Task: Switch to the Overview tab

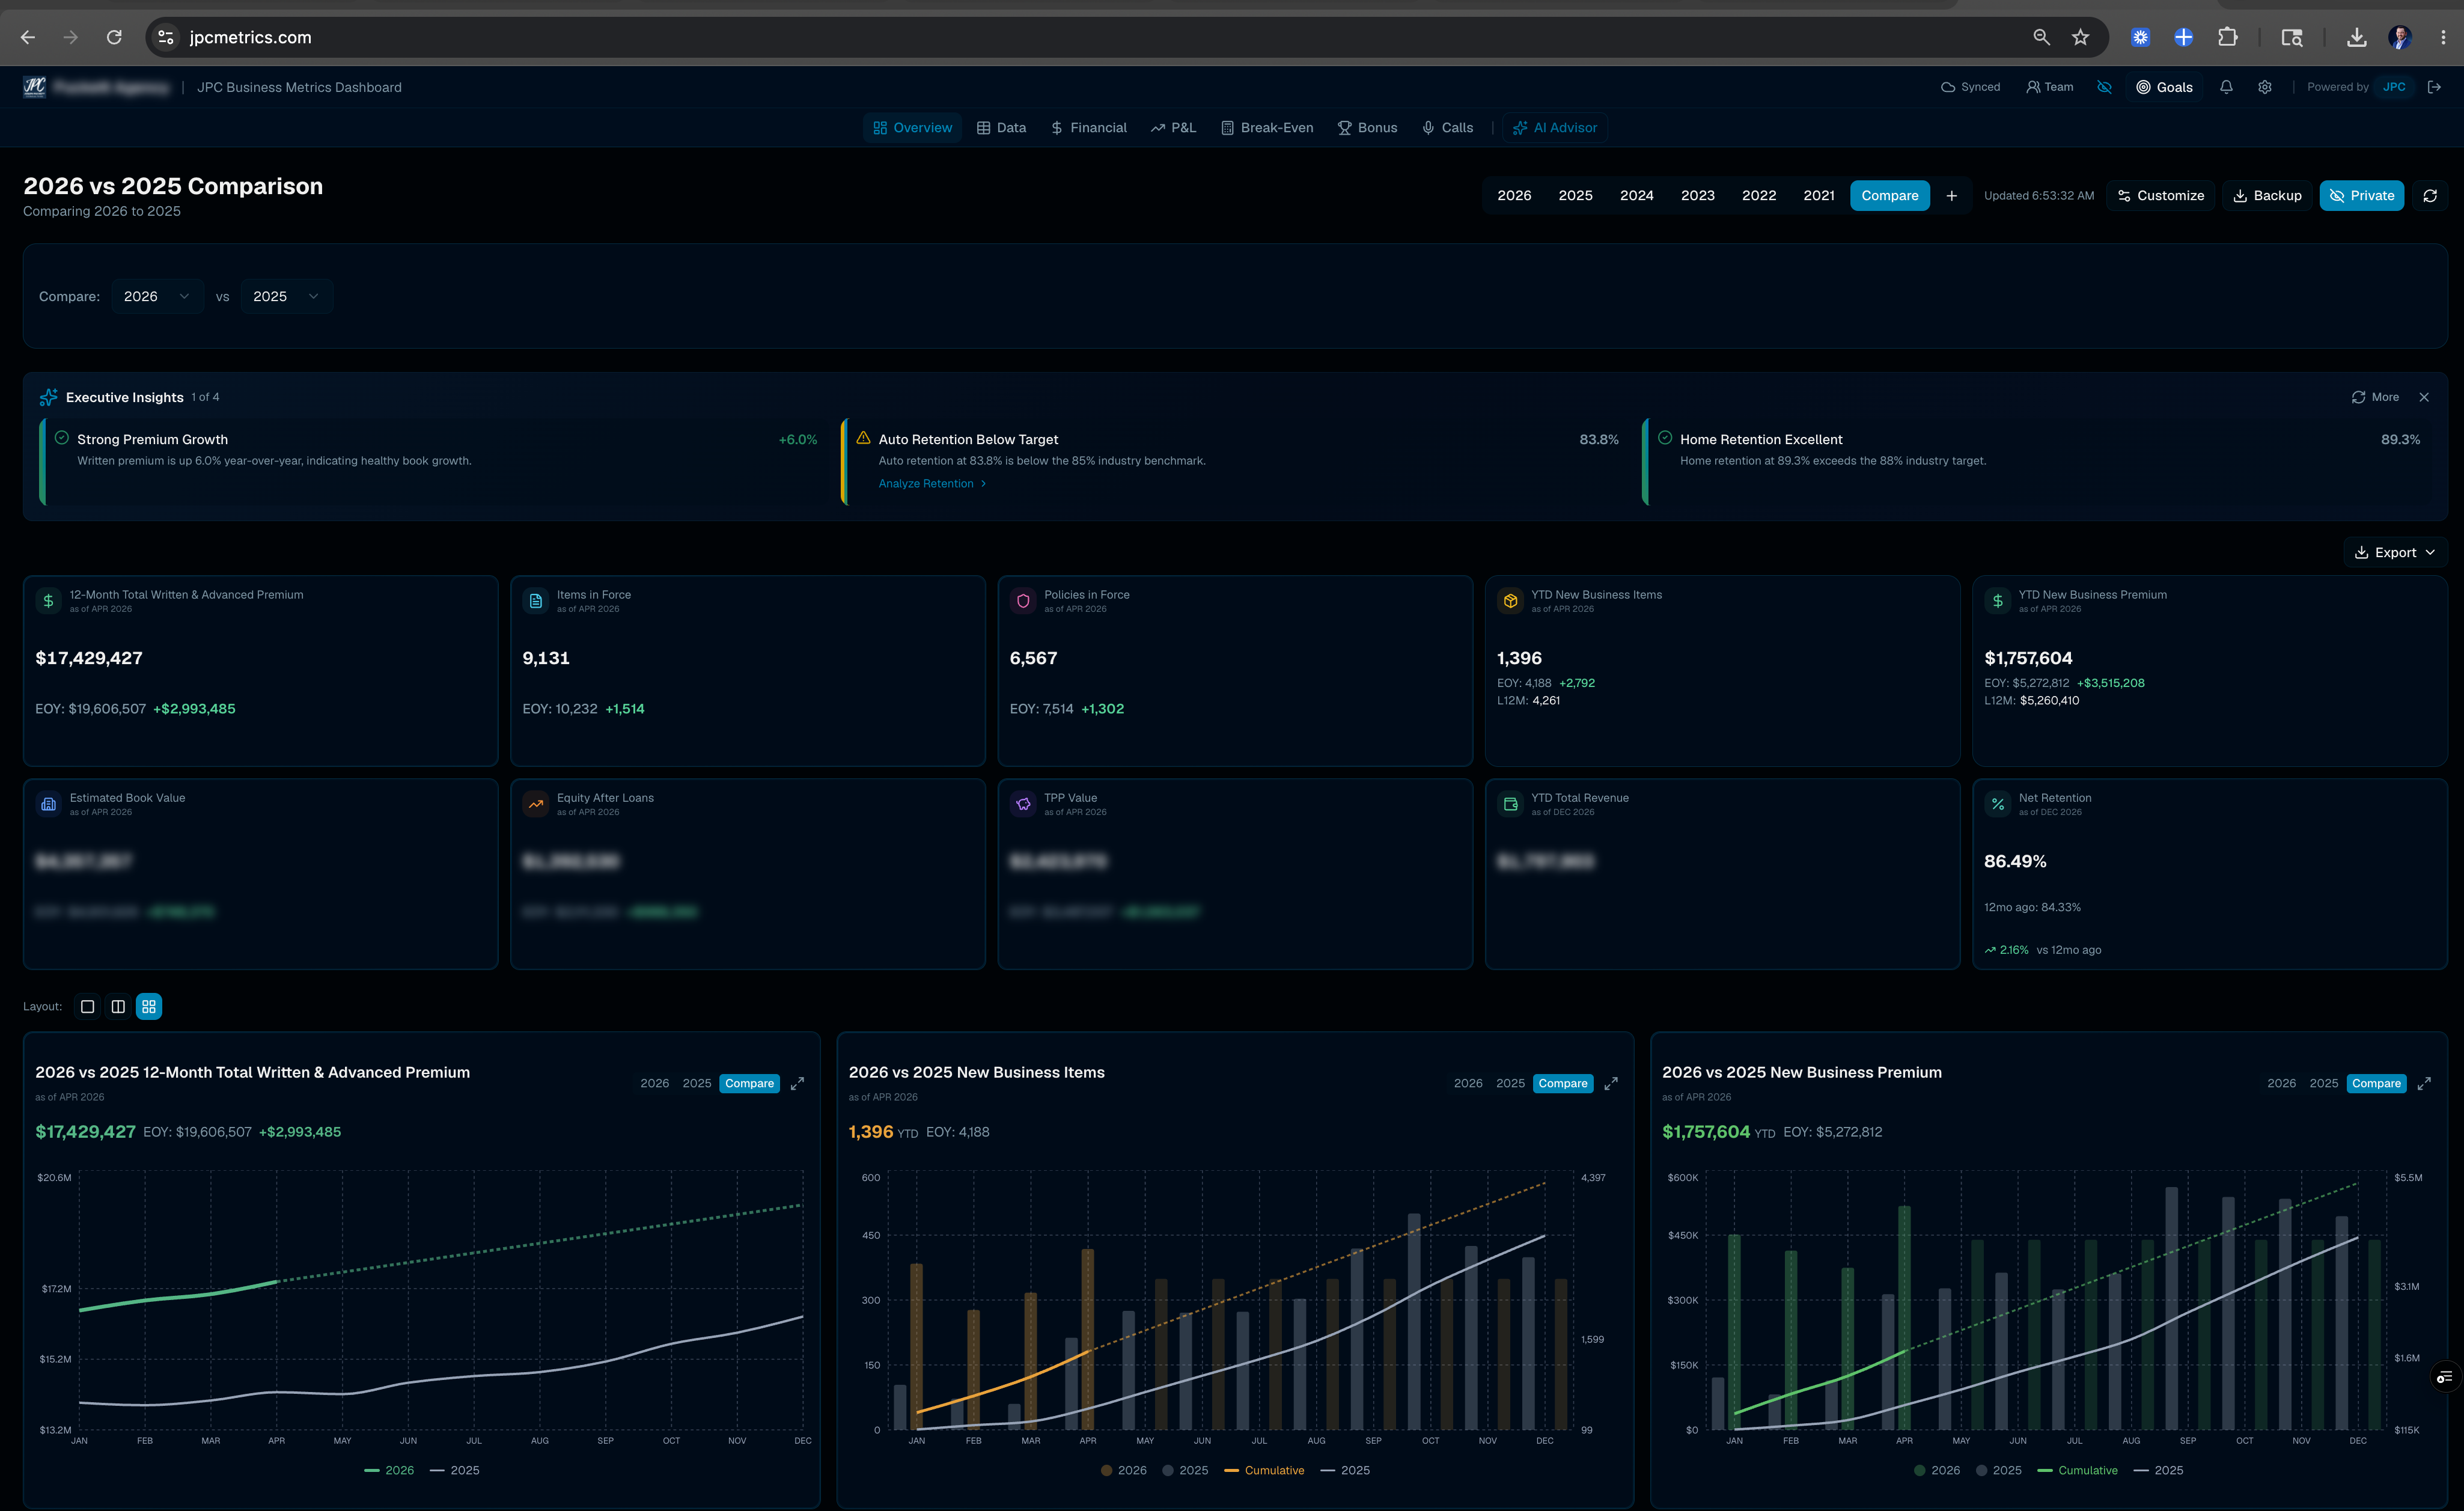Action: click(912, 128)
